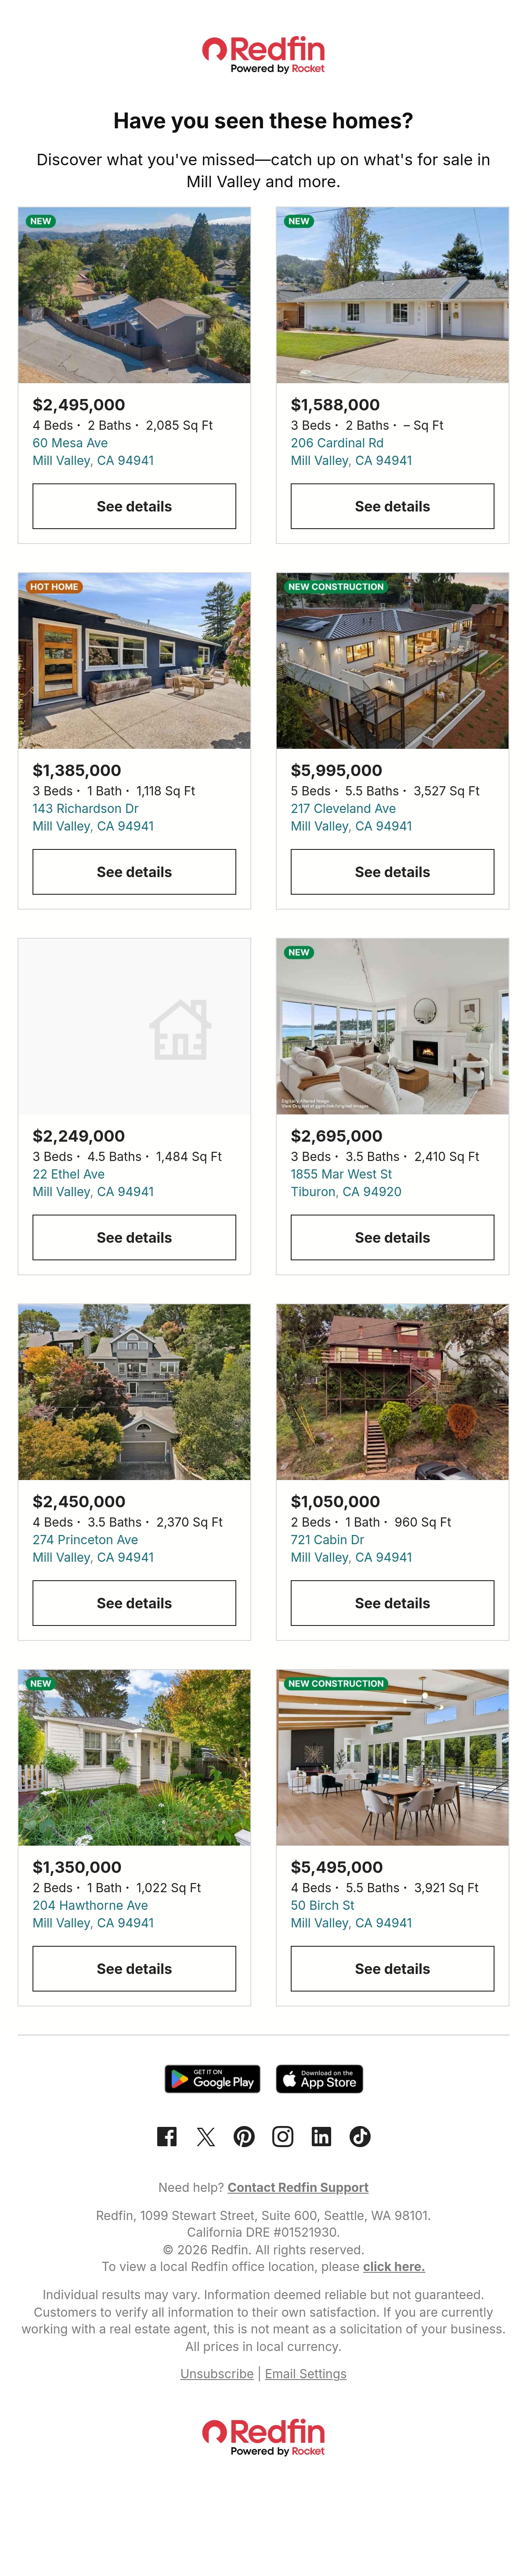Click the Contact Redfin Support link

(x=298, y=2187)
